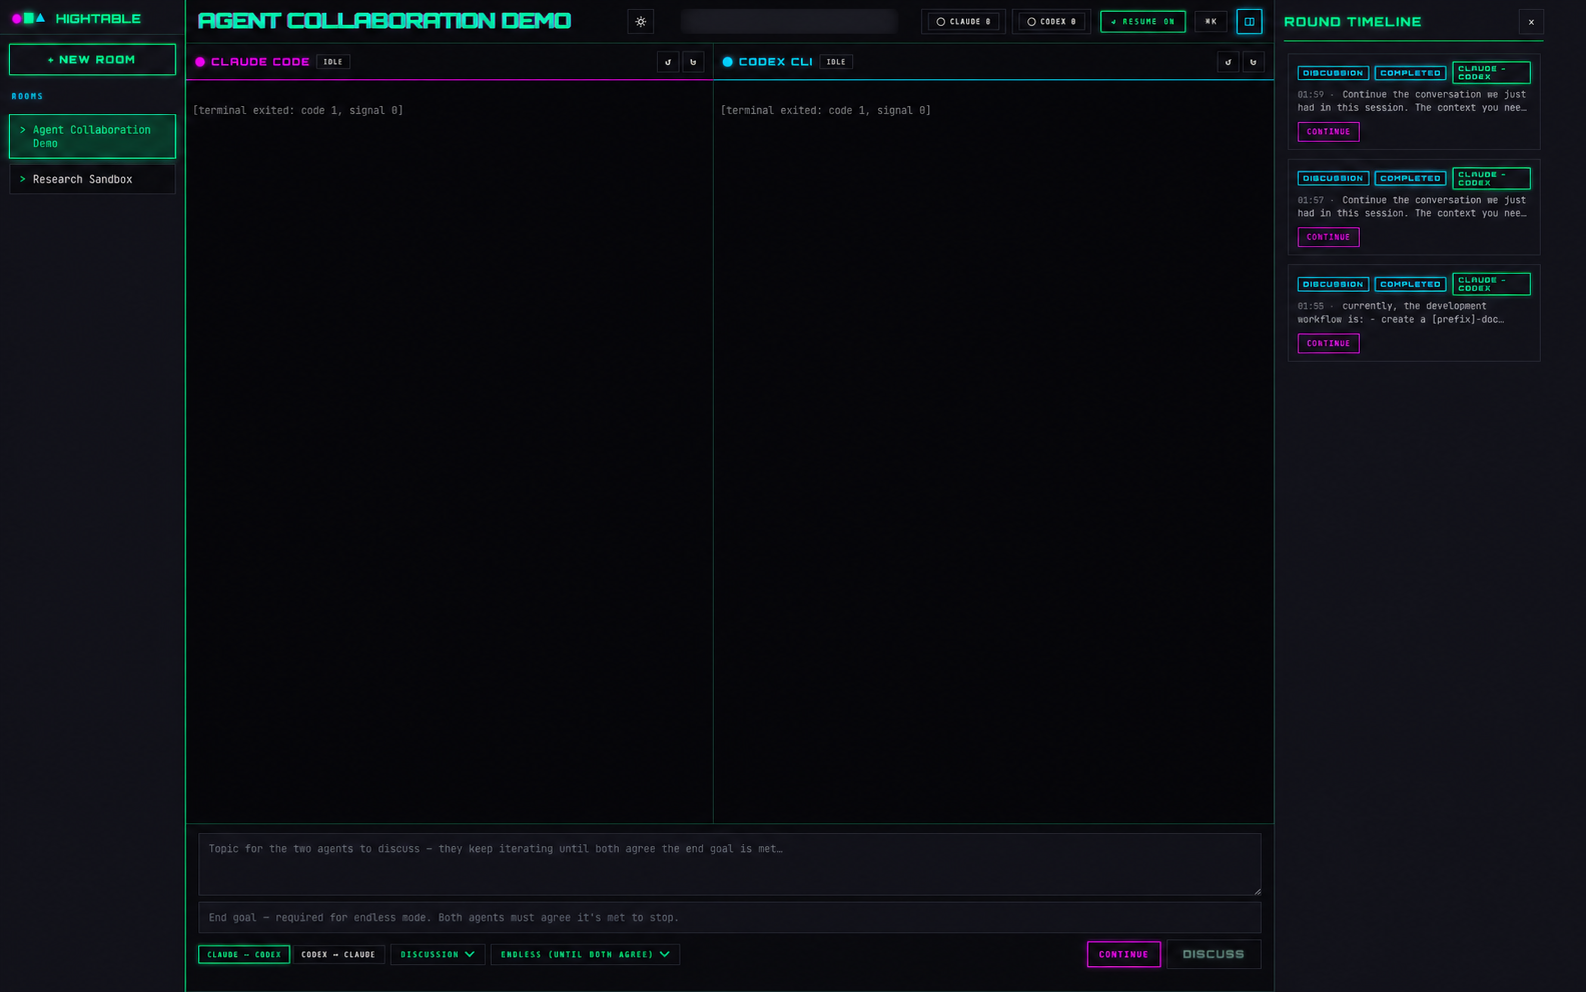1586x992 pixels.
Task: Open the Discussion mode dropdown
Action: coord(438,954)
